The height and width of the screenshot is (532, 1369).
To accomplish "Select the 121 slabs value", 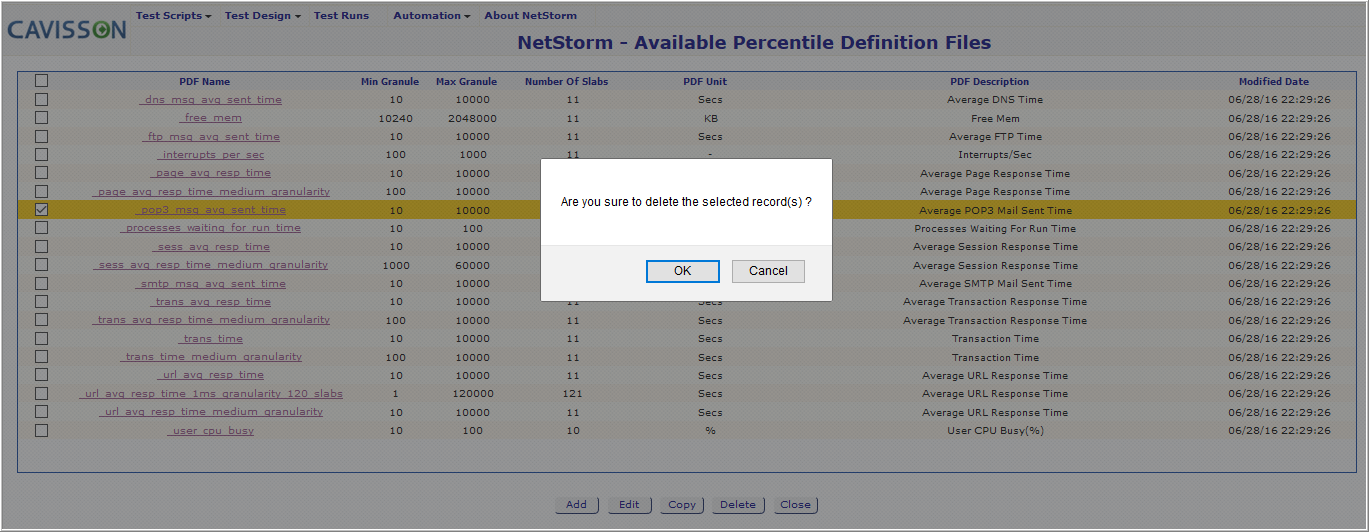I will point(572,394).
